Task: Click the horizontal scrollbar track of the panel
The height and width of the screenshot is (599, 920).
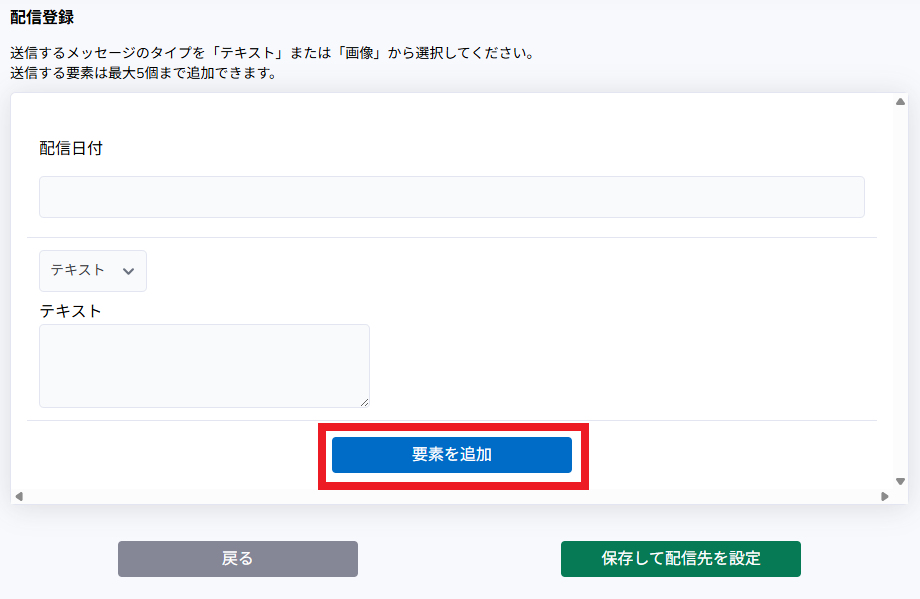Action: [450, 496]
